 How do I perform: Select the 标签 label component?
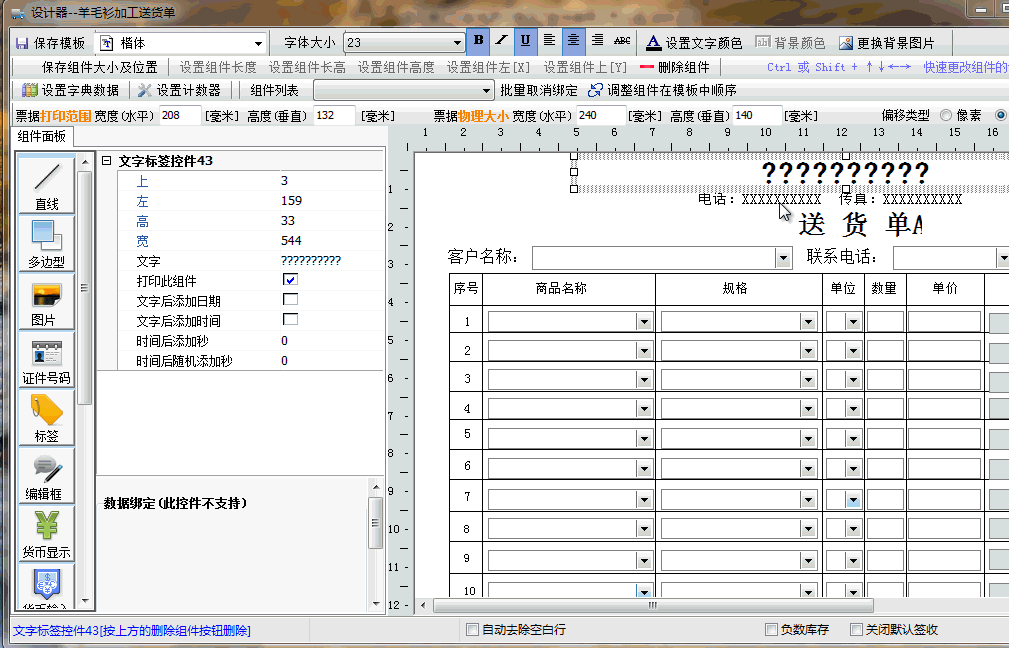(46, 417)
